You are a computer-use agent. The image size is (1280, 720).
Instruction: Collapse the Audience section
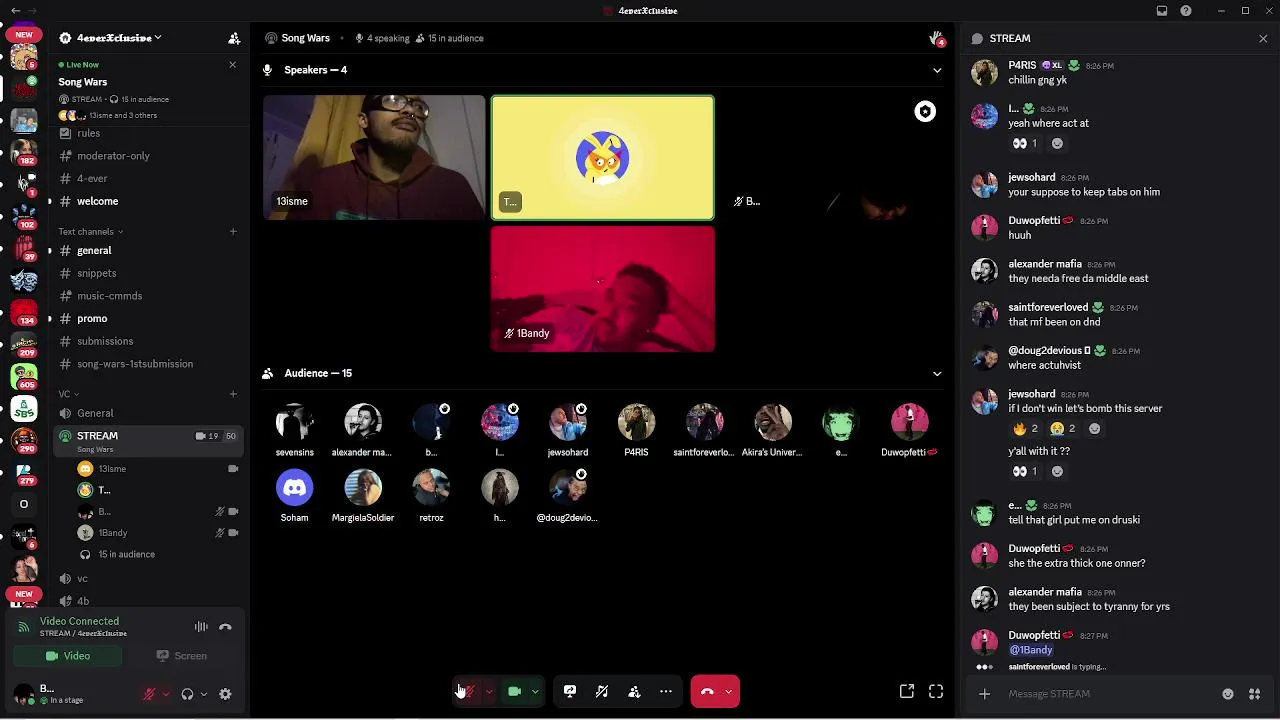(x=937, y=373)
